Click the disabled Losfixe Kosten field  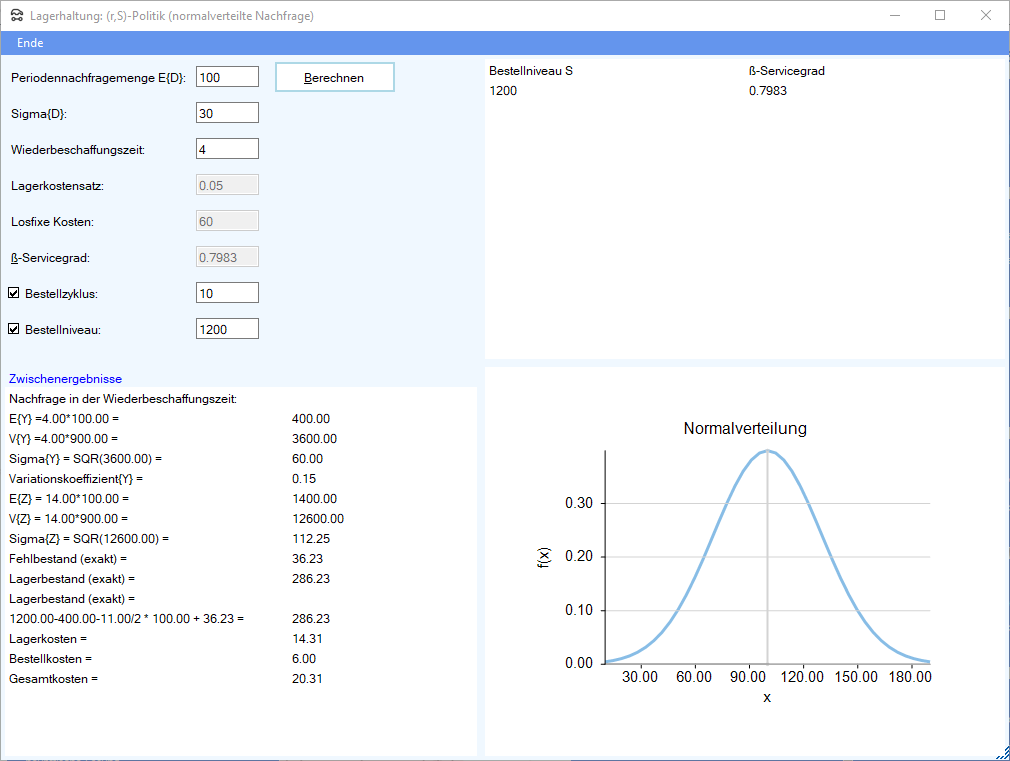click(x=227, y=221)
